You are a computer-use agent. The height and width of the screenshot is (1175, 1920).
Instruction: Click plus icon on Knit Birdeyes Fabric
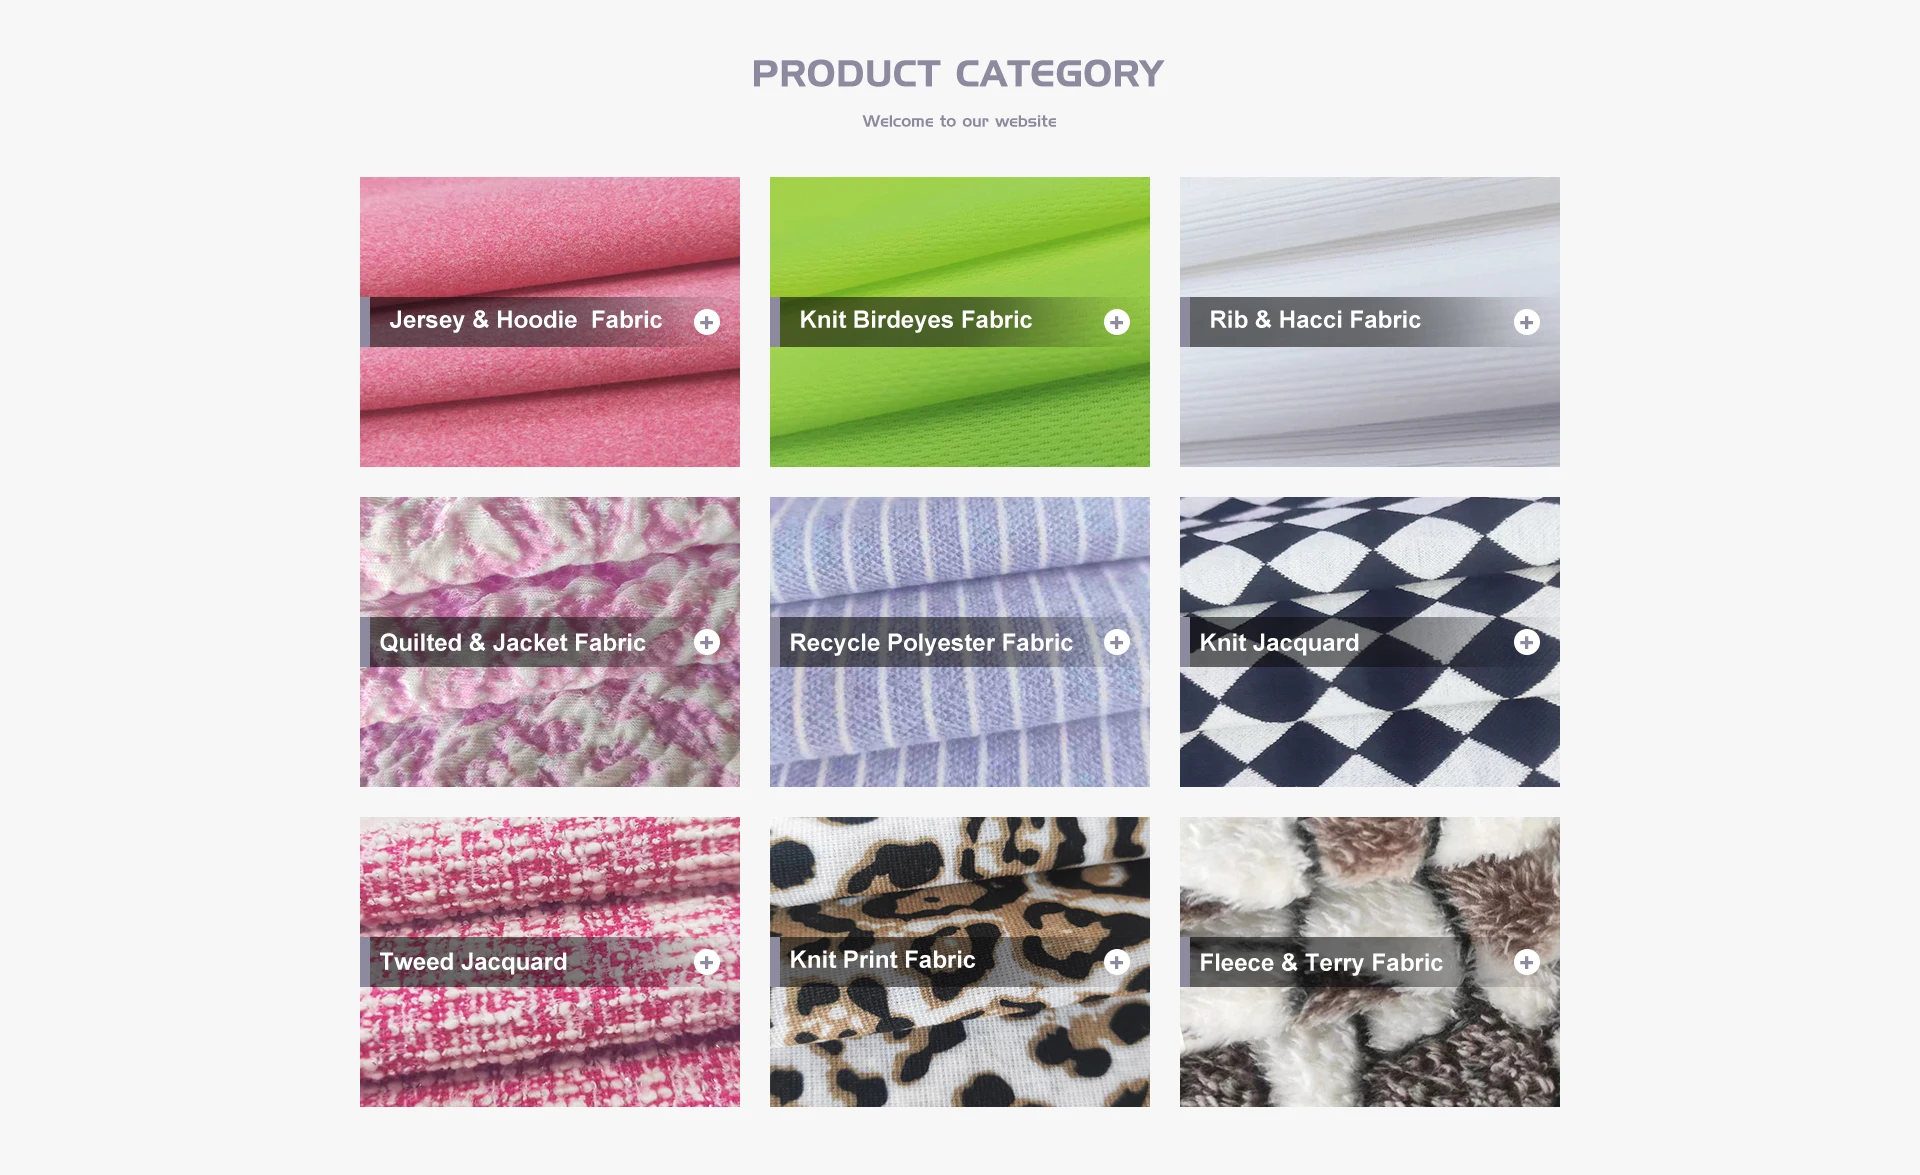1117,322
